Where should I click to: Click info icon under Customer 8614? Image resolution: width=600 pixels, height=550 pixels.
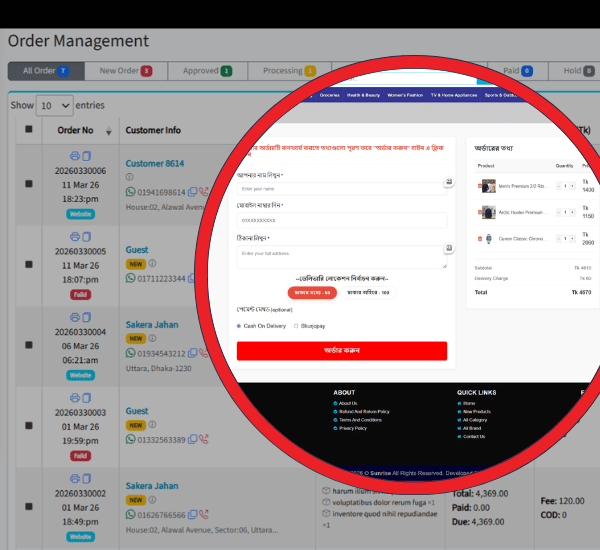click(129, 177)
